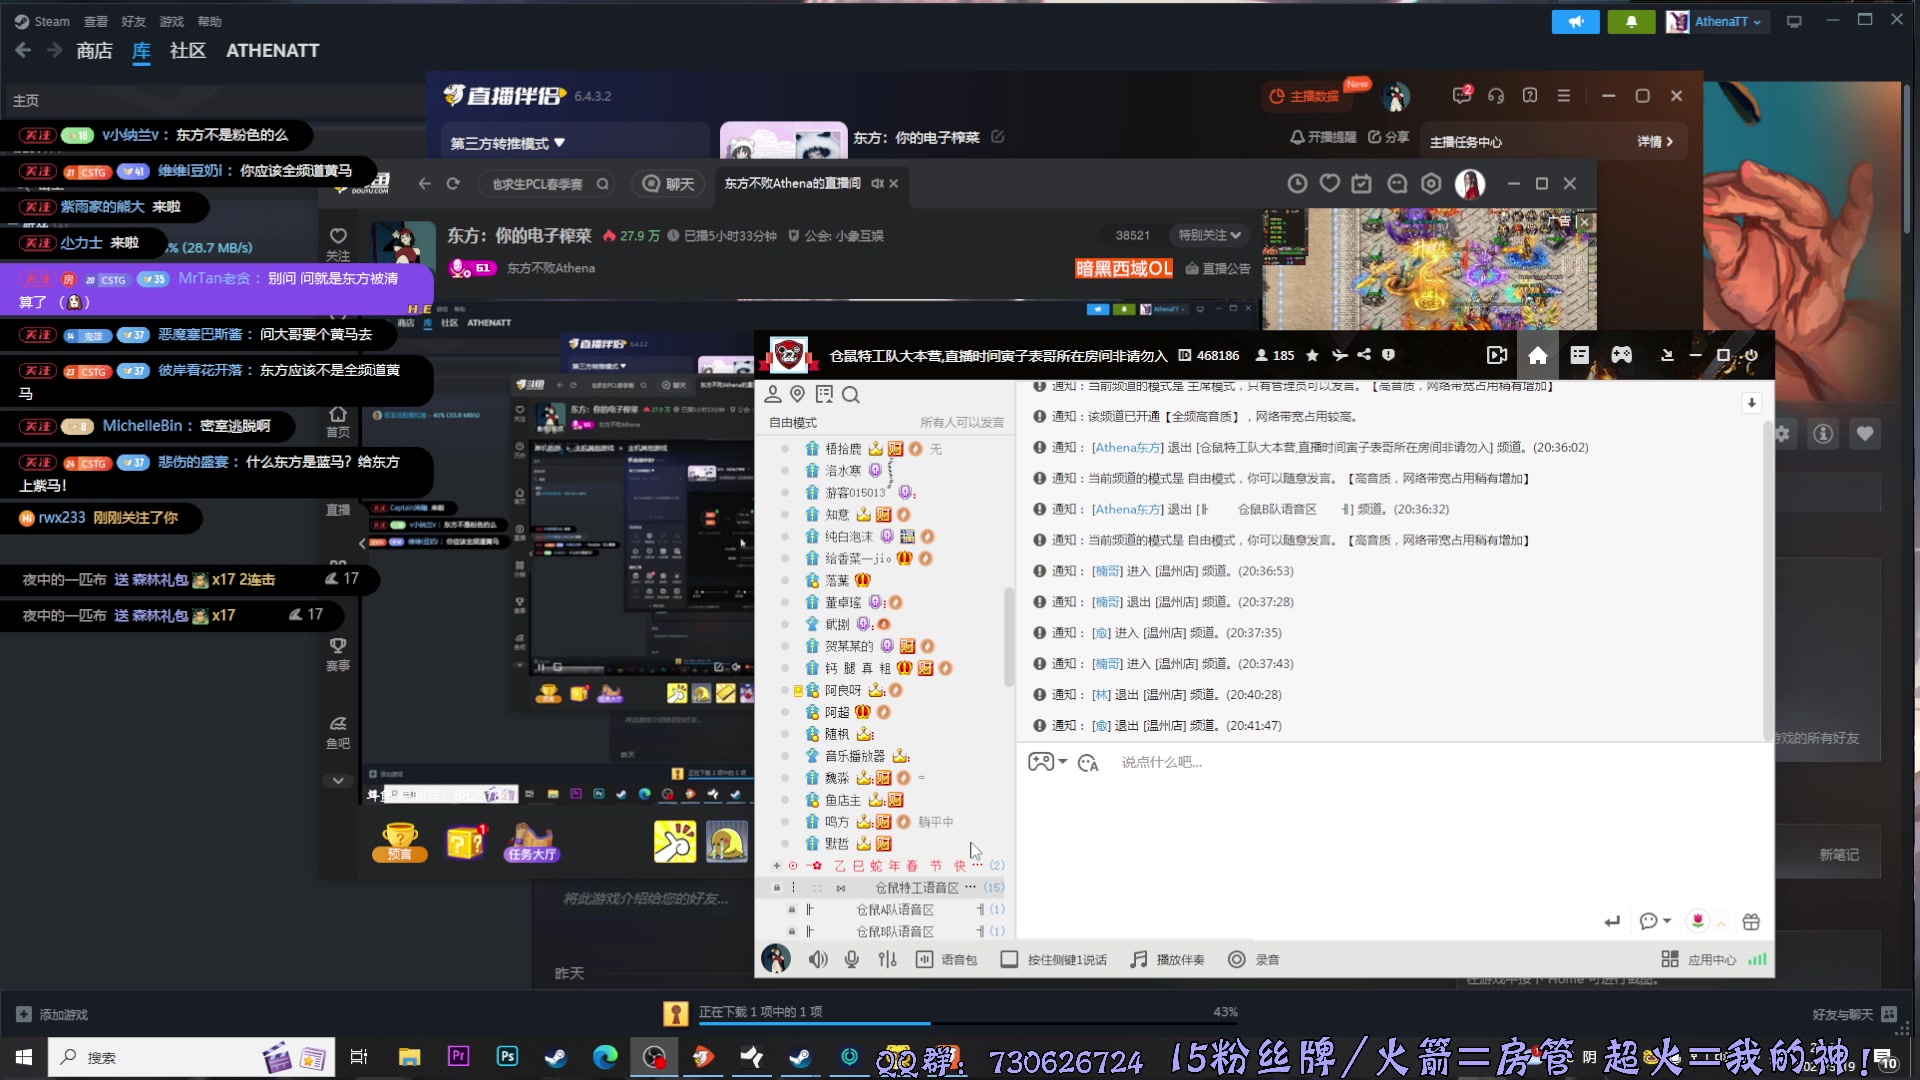Expand Douyu sidebar chevron below 鱼吧
Image resolution: width=1920 pixels, height=1080 pixels.
click(x=338, y=781)
